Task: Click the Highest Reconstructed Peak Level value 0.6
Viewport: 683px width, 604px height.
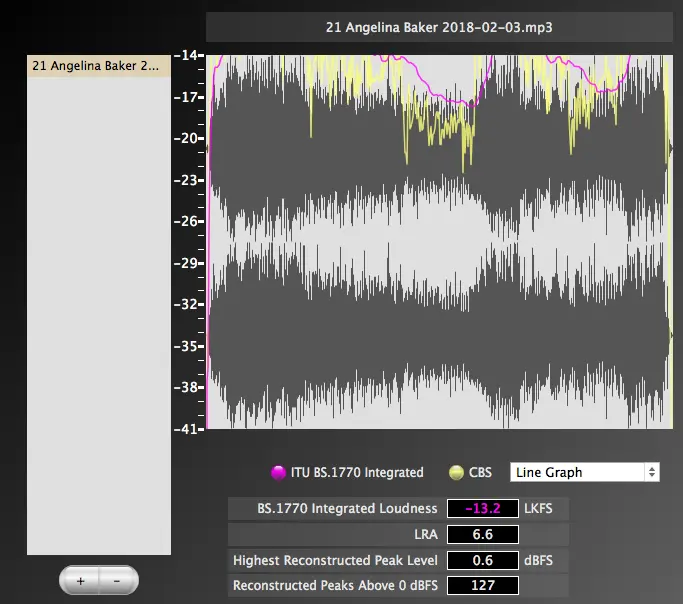Action: click(483, 560)
